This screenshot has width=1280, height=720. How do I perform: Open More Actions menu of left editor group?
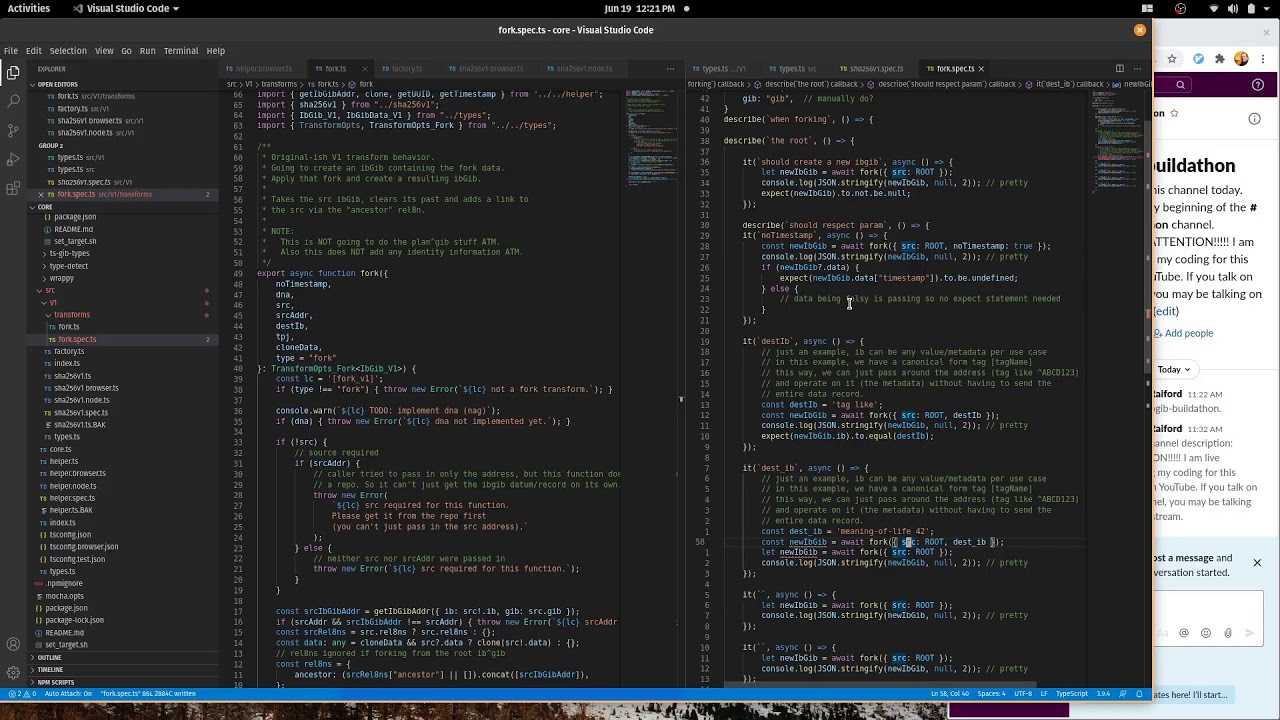[670, 68]
